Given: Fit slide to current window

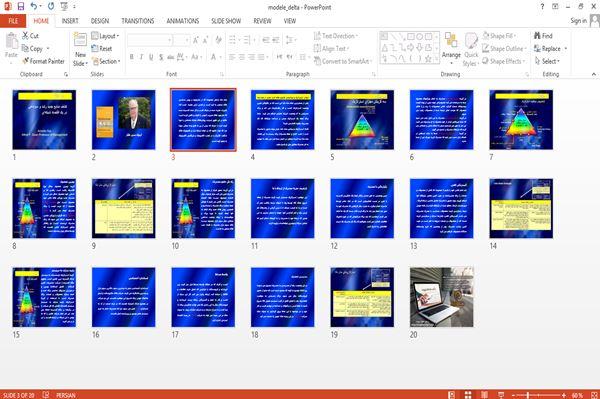Looking at the screenshot, I should click(594, 395).
